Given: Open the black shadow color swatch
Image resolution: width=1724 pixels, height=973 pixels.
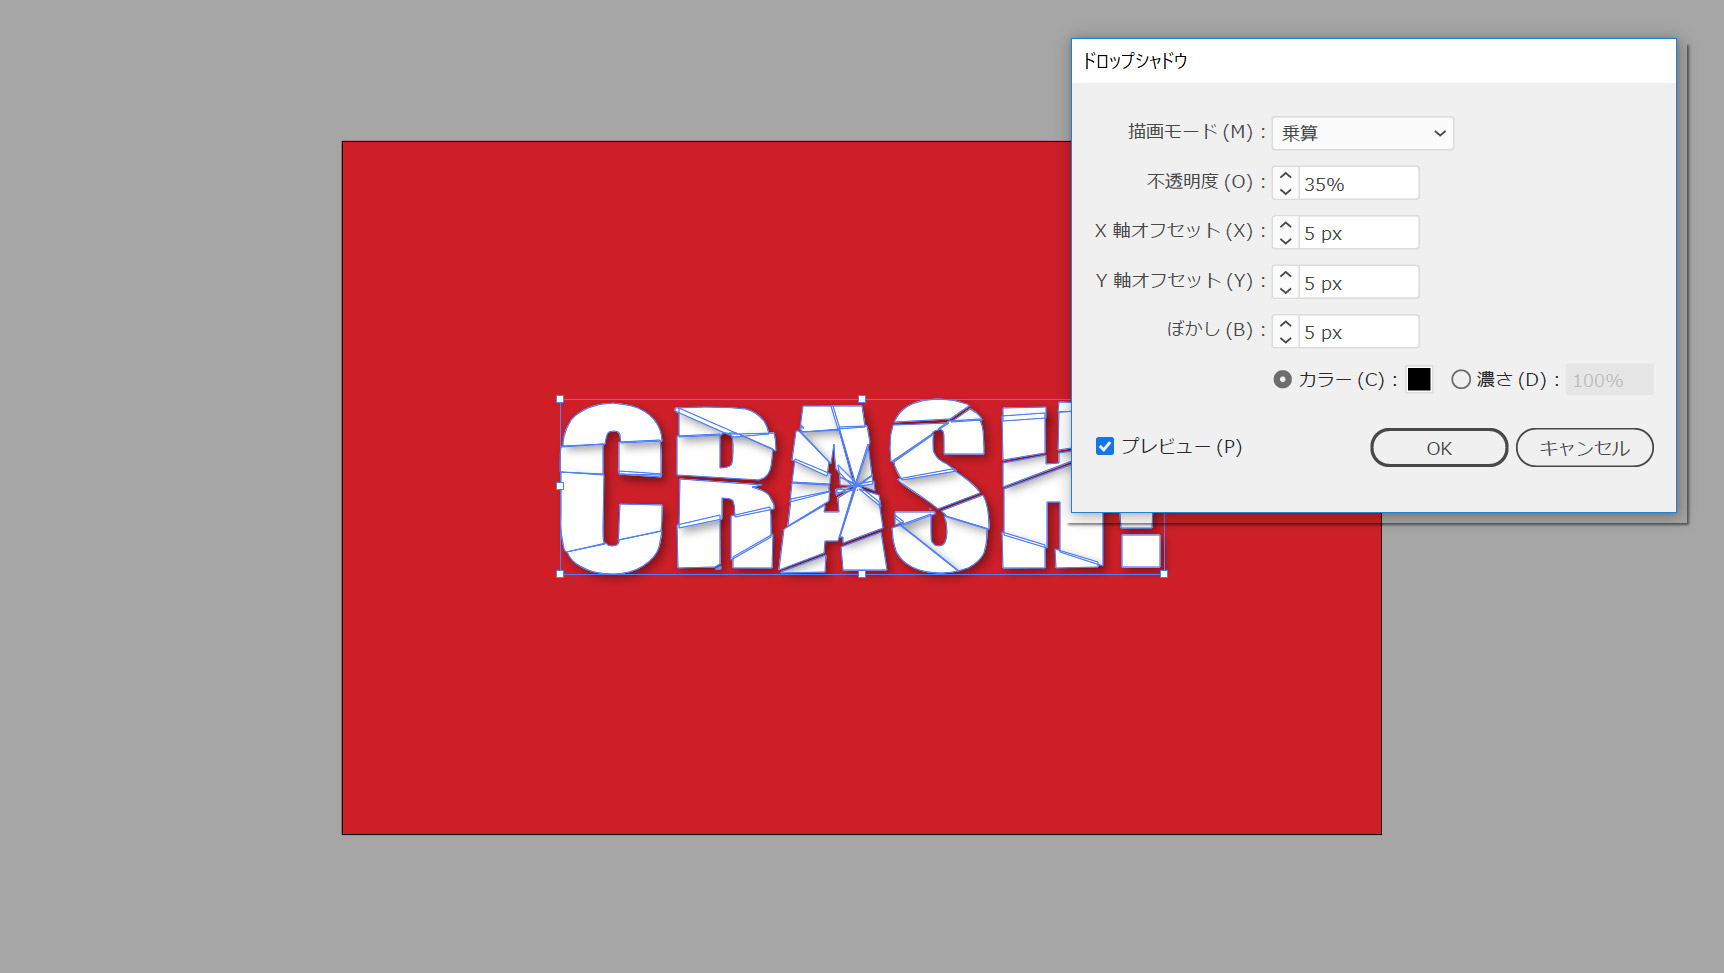Looking at the screenshot, I should click(x=1419, y=380).
